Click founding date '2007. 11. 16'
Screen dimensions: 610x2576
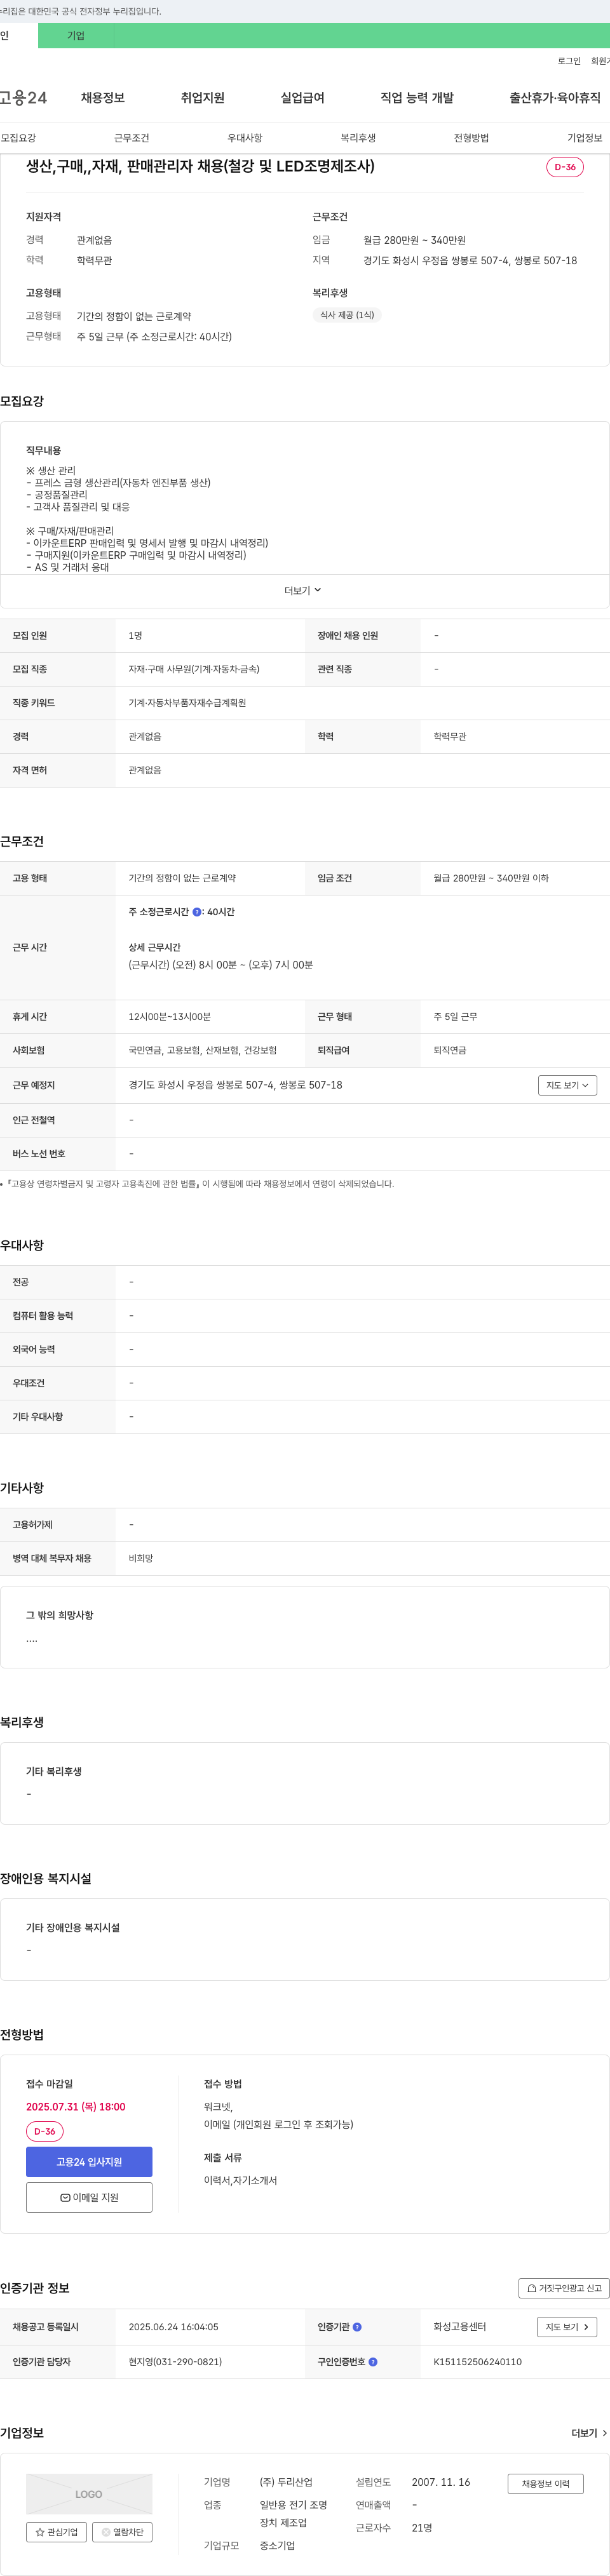[441, 2482]
